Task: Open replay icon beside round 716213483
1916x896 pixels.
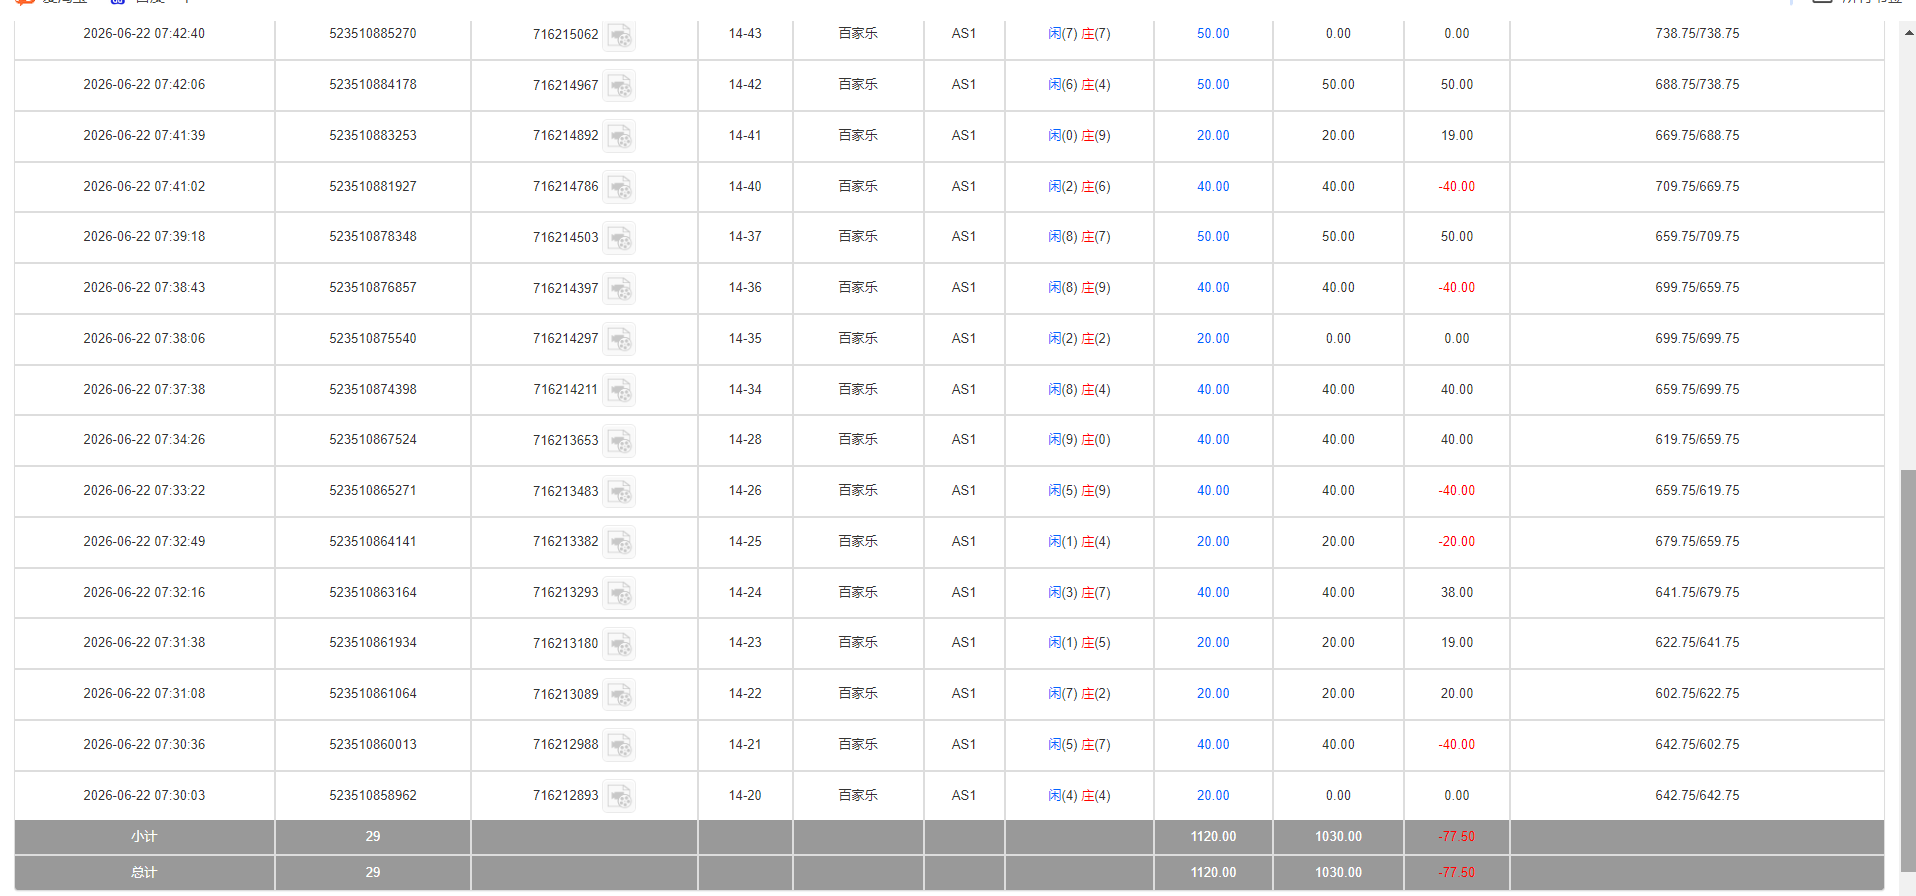Action: point(620,493)
